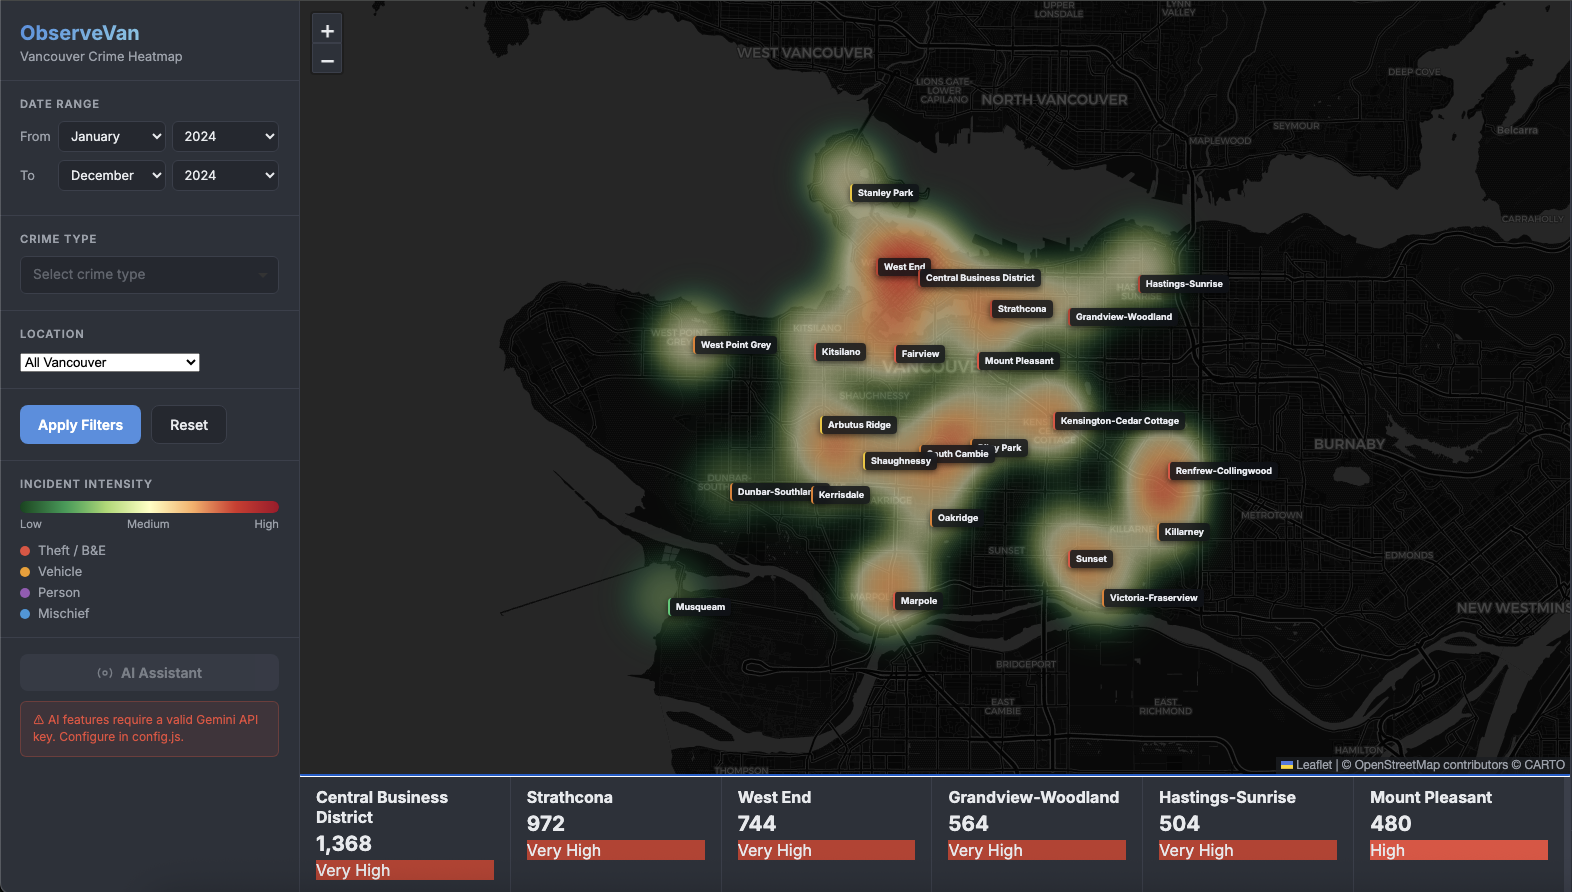Click the Select crime type field

[x=149, y=275]
